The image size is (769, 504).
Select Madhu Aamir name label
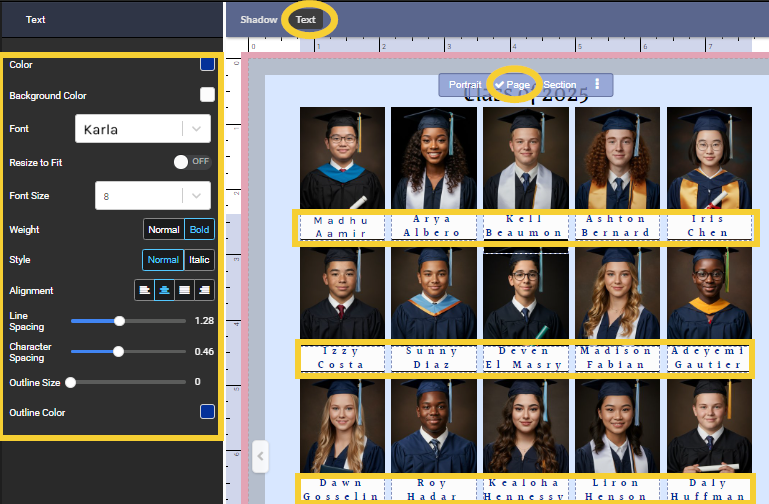(342, 227)
